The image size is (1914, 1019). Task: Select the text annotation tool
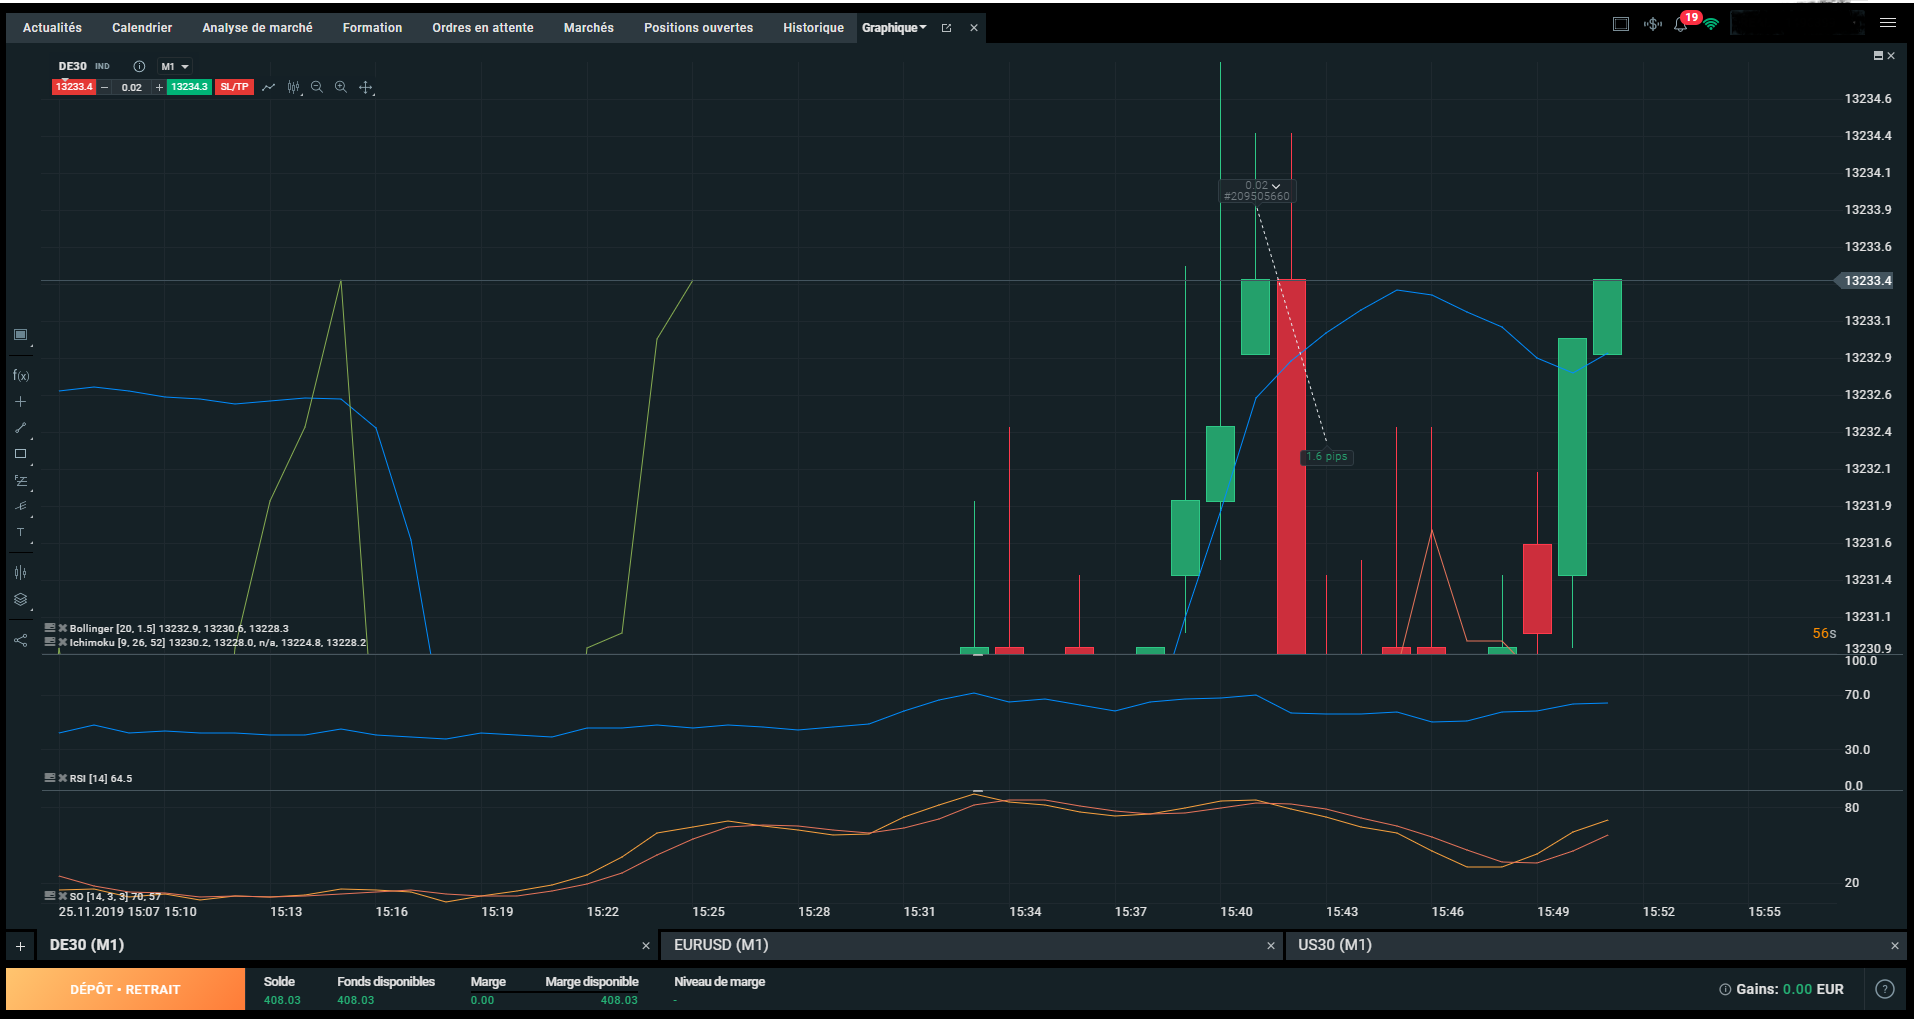point(20,532)
